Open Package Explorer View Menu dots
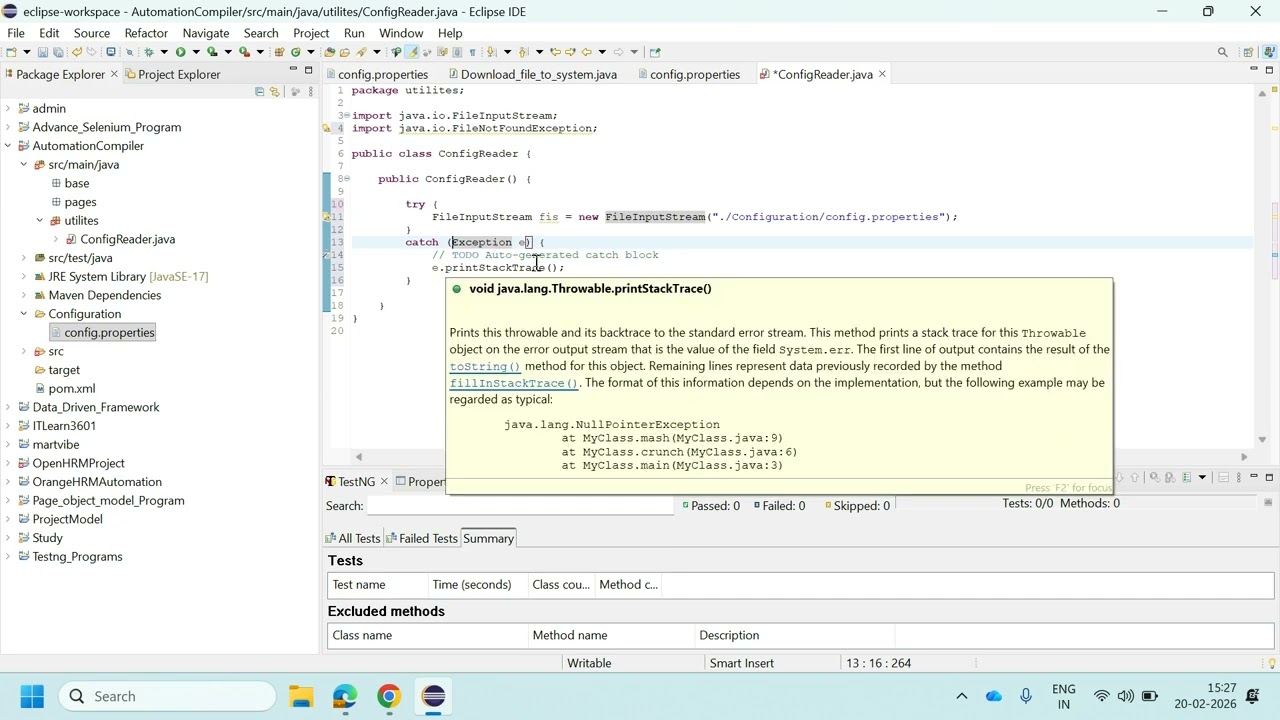 pyautogui.click(x=310, y=91)
